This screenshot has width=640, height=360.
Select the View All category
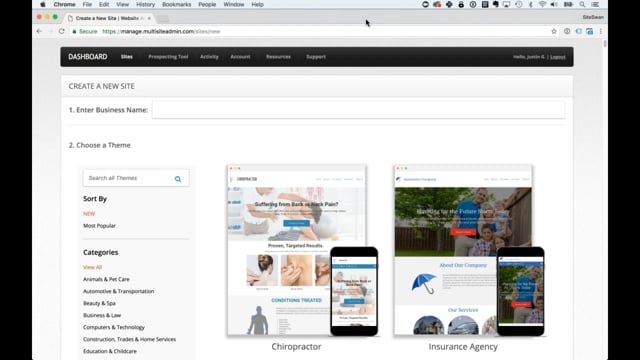92,267
